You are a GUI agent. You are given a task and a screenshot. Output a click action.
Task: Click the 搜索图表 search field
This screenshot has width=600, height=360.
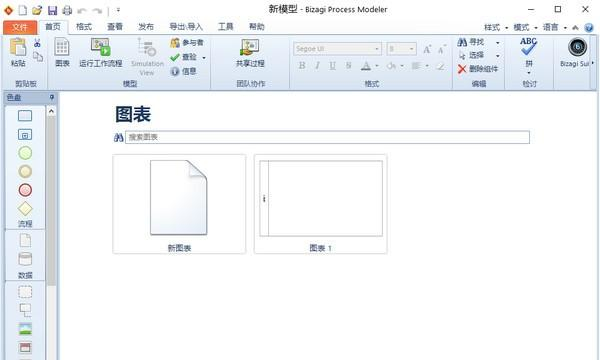pyautogui.click(x=327, y=137)
